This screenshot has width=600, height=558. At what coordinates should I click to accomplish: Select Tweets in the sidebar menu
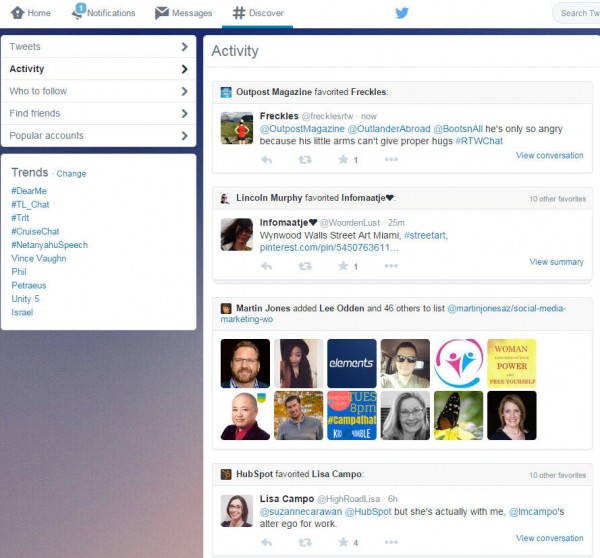click(99, 47)
